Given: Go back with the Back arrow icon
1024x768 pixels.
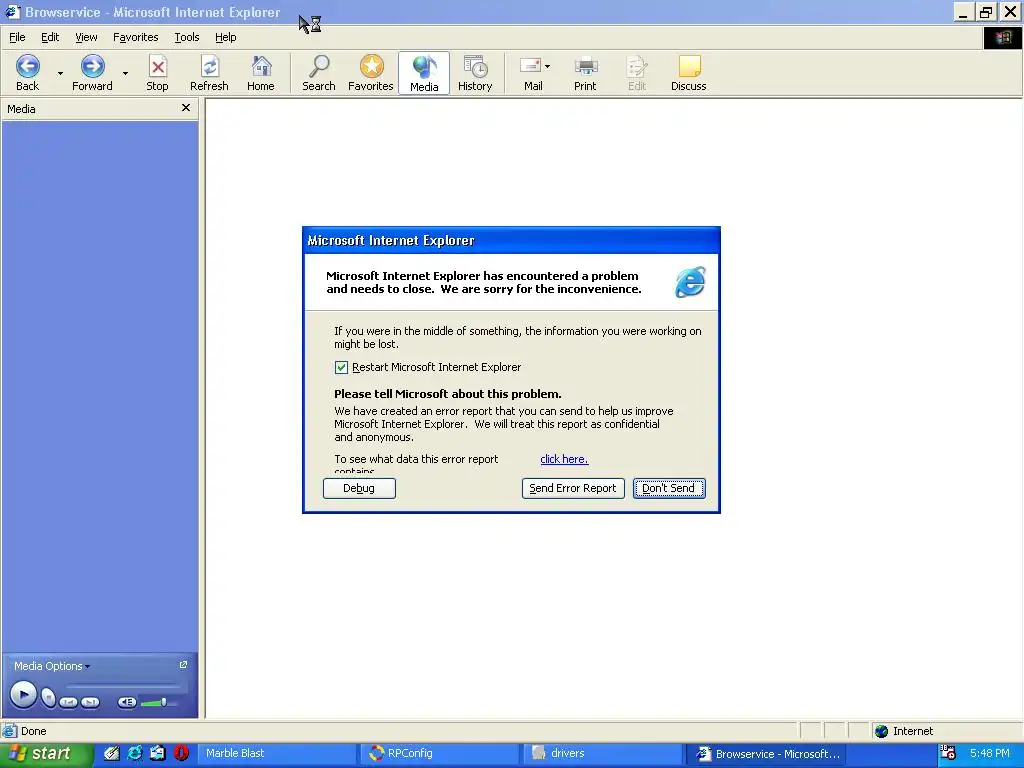Looking at the screenshot, I should tap(27, 67).
